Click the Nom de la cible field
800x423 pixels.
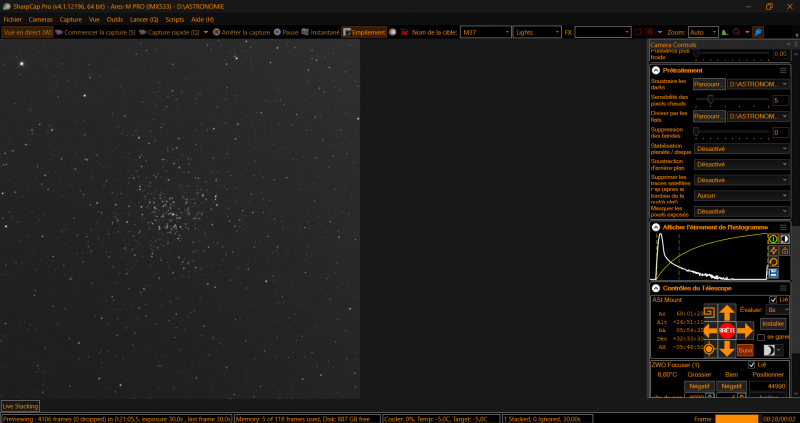pos(482,32)
